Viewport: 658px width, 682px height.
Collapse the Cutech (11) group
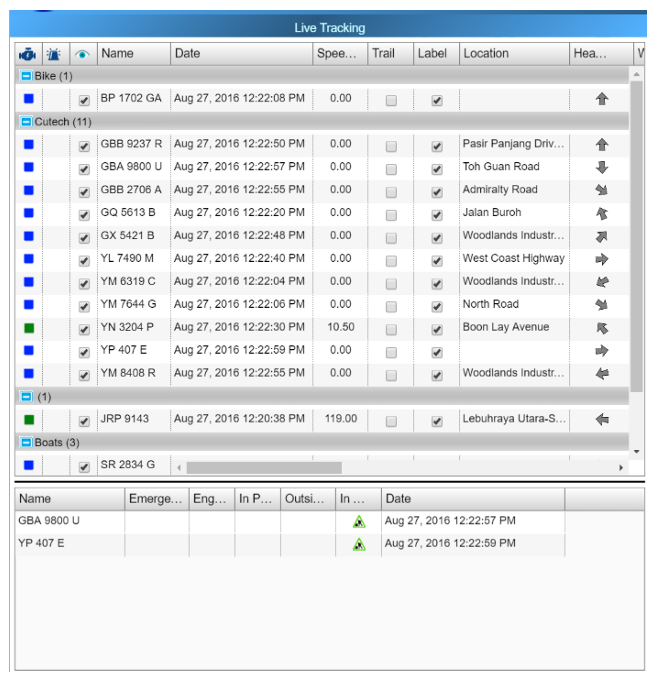click(27, 121)
